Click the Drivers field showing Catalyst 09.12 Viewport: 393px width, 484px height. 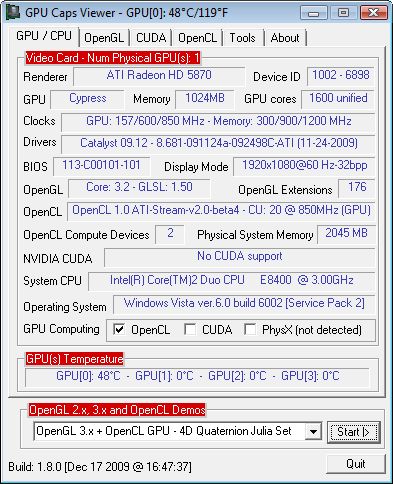218,143
